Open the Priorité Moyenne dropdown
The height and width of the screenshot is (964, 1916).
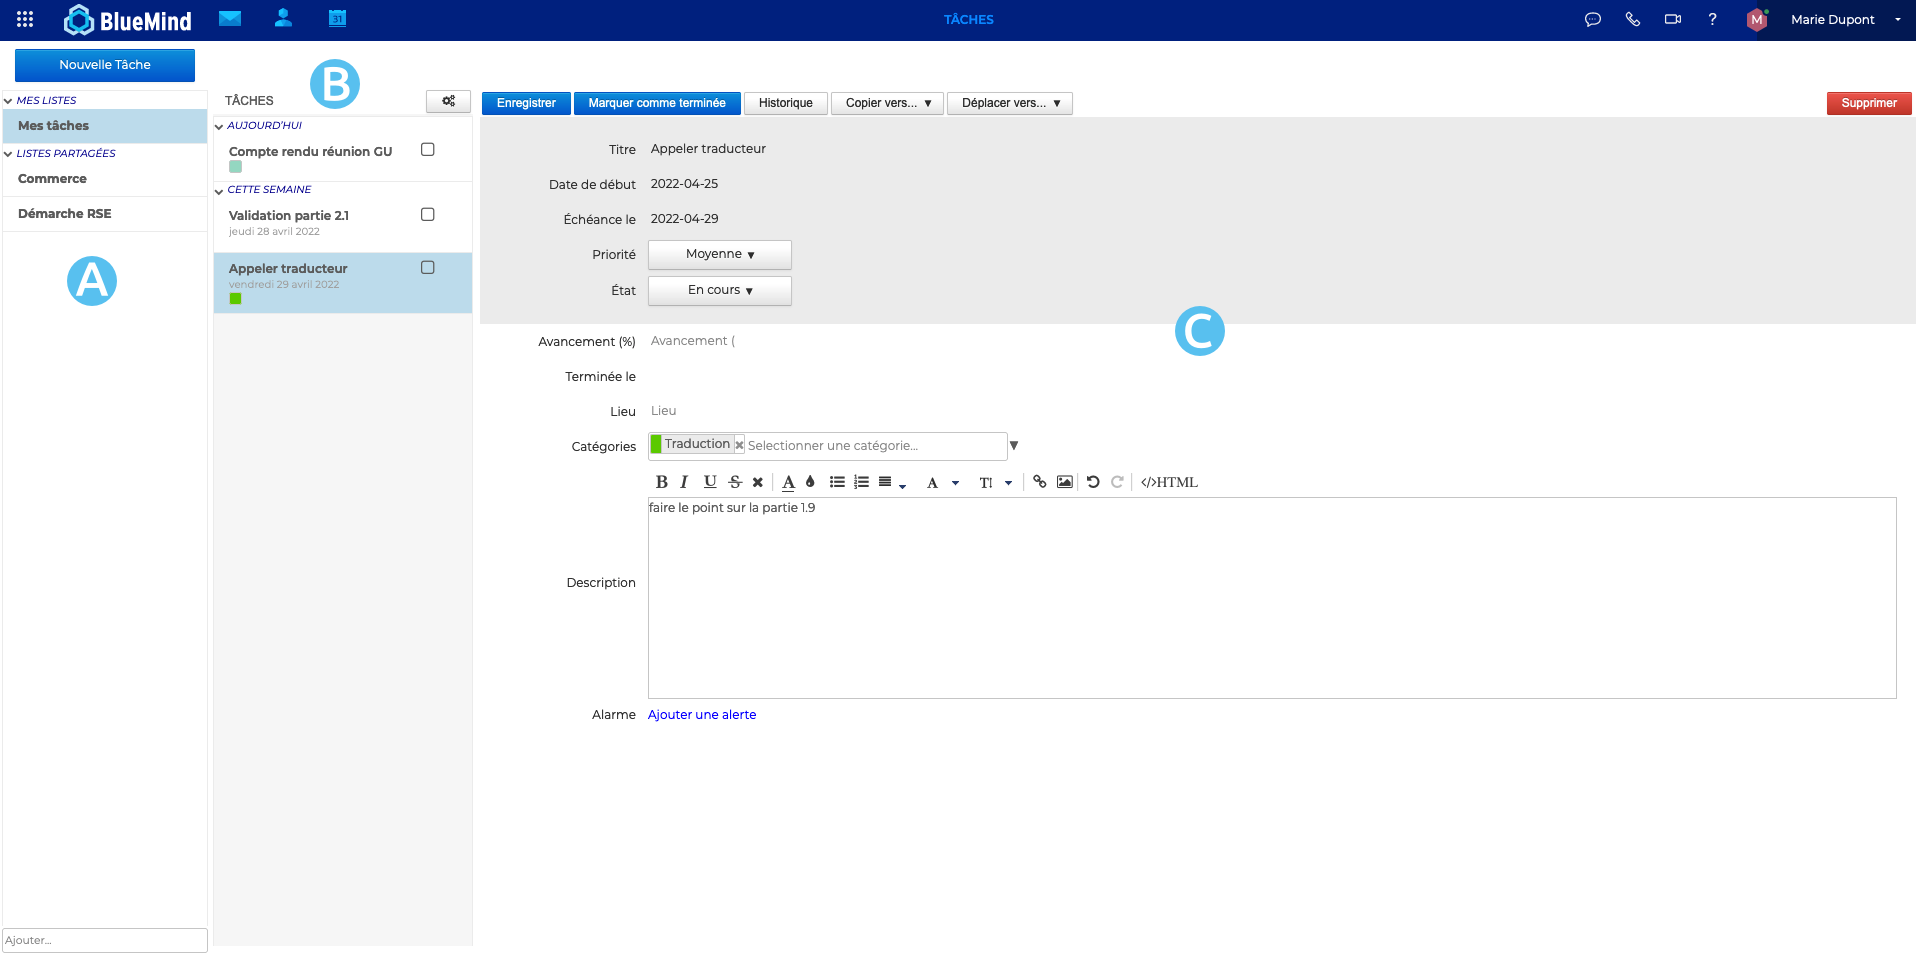point(719,255)
